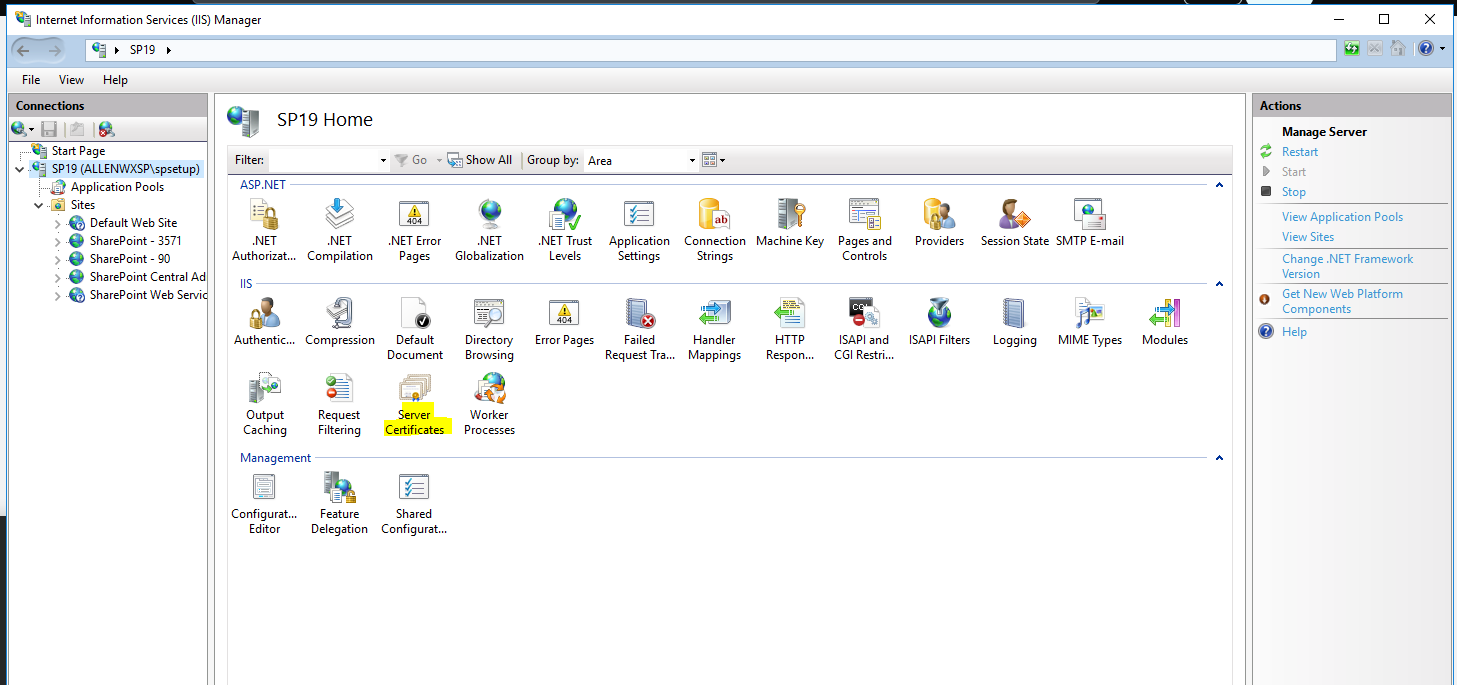Collapse the Sites tree node
Screen dimensions: 1457x685
tap(39, 205)
